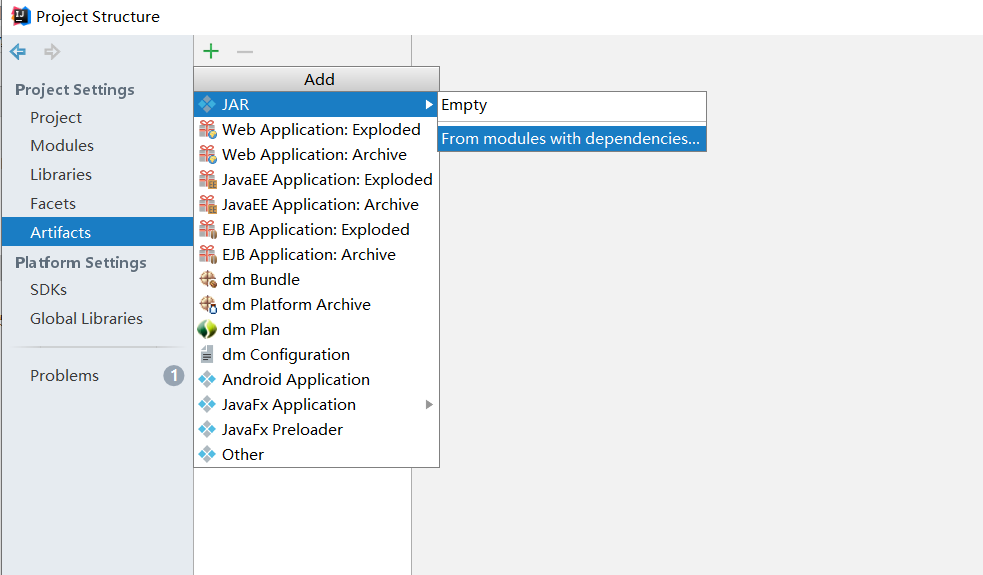The width and height of the screenshot is (983, 575).
Task: Open the Modules settings page
Action: coord(97,145)
